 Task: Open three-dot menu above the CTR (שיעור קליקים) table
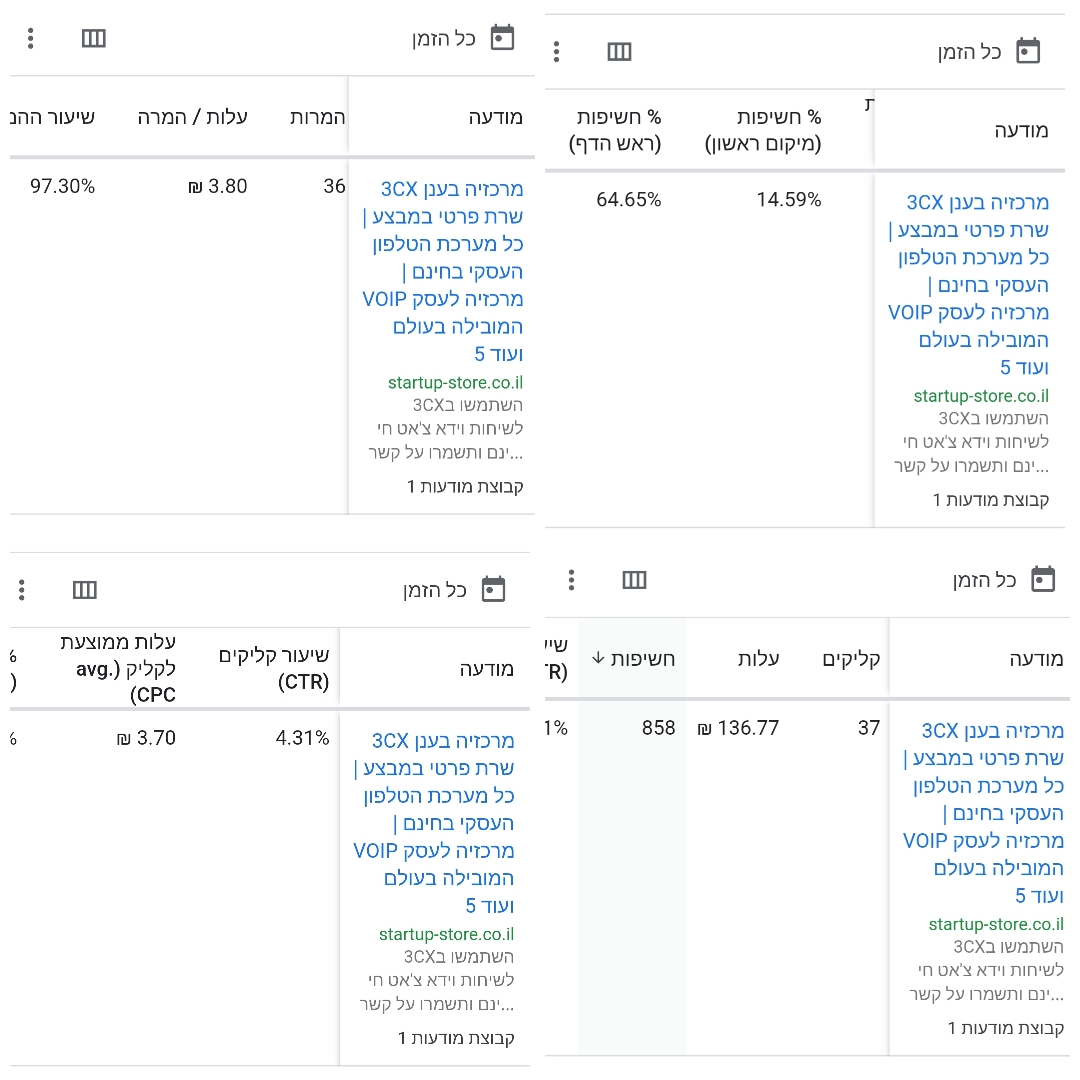[x=22, y=590]
